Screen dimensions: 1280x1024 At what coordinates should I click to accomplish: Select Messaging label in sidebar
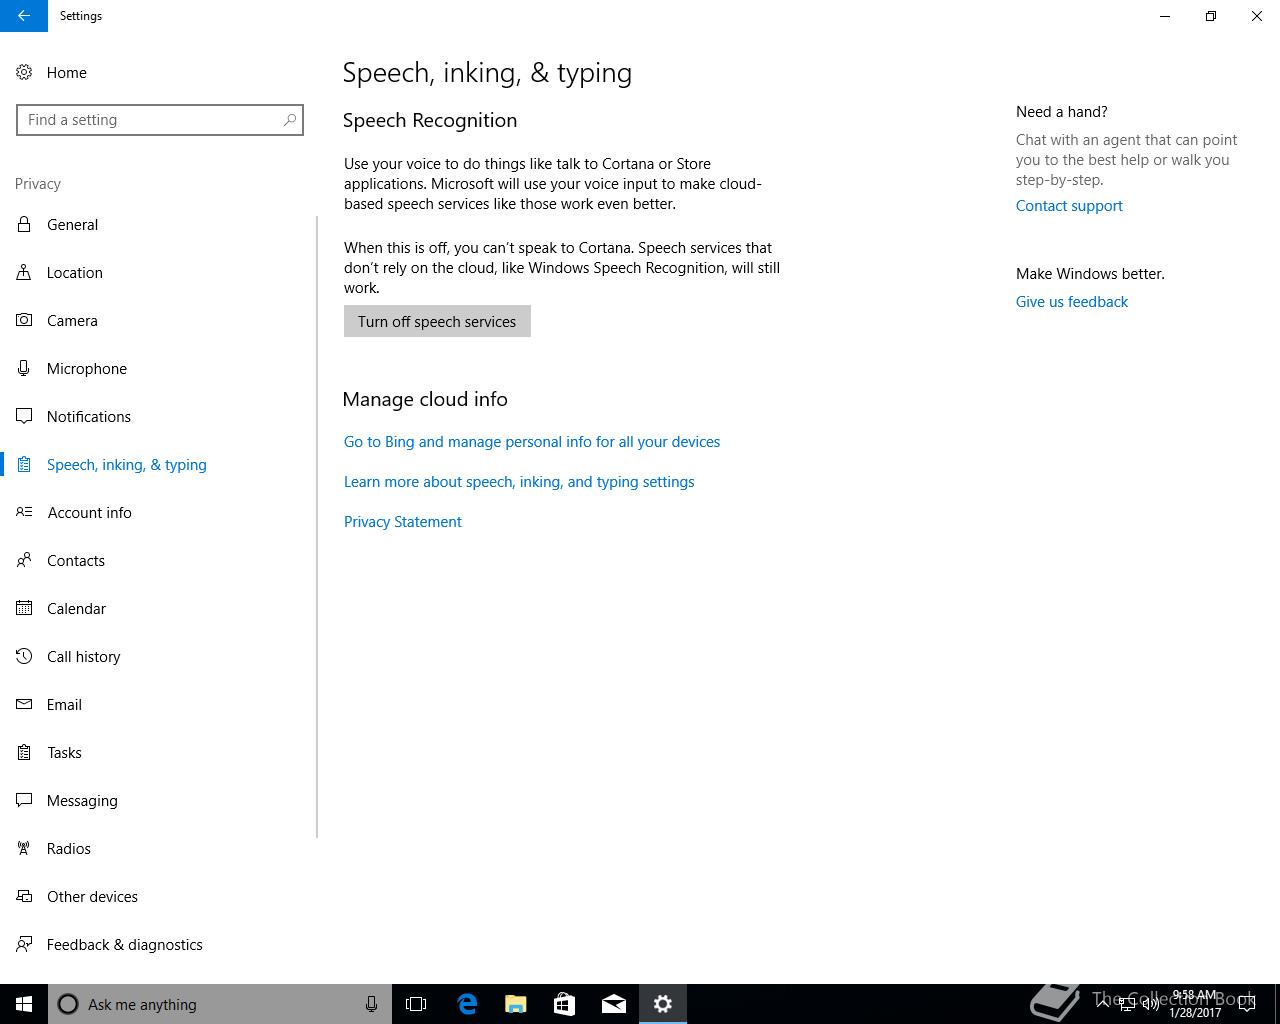82,801
